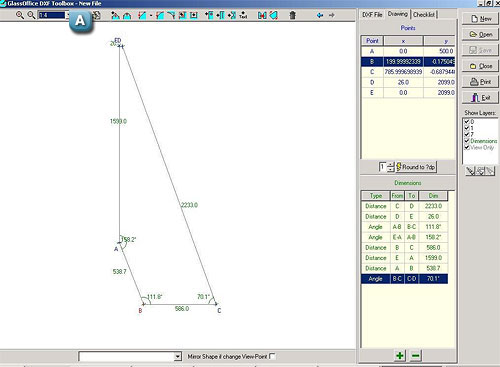Click the zoom in magnifier icon

pos(20,15)
